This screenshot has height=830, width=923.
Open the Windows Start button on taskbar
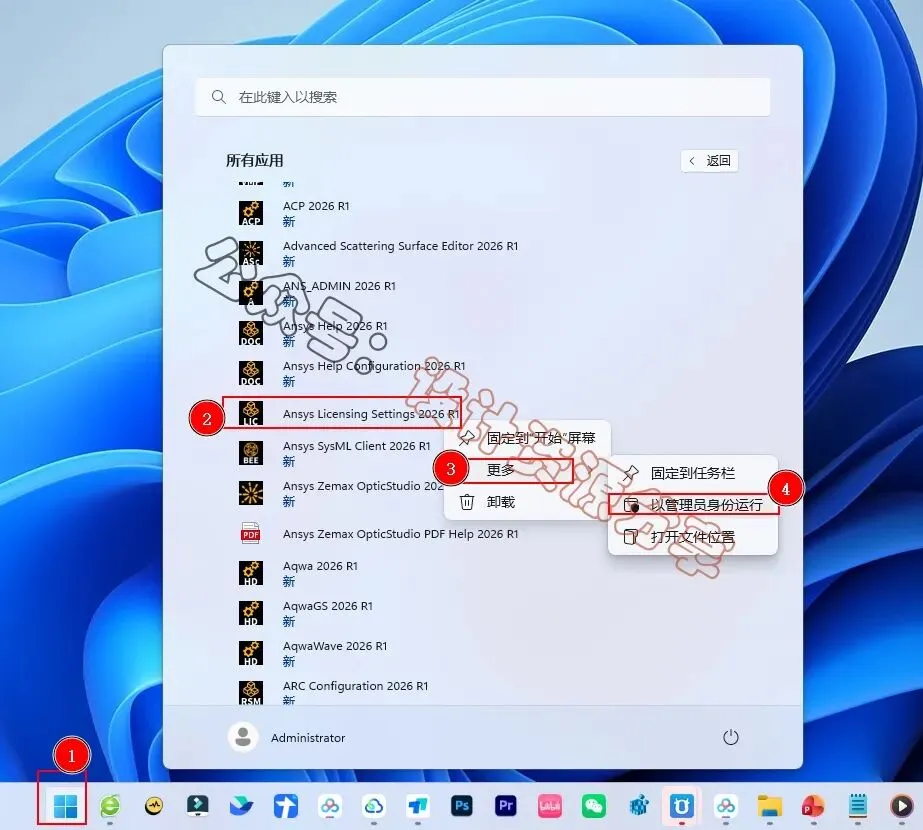click(65, 806)
